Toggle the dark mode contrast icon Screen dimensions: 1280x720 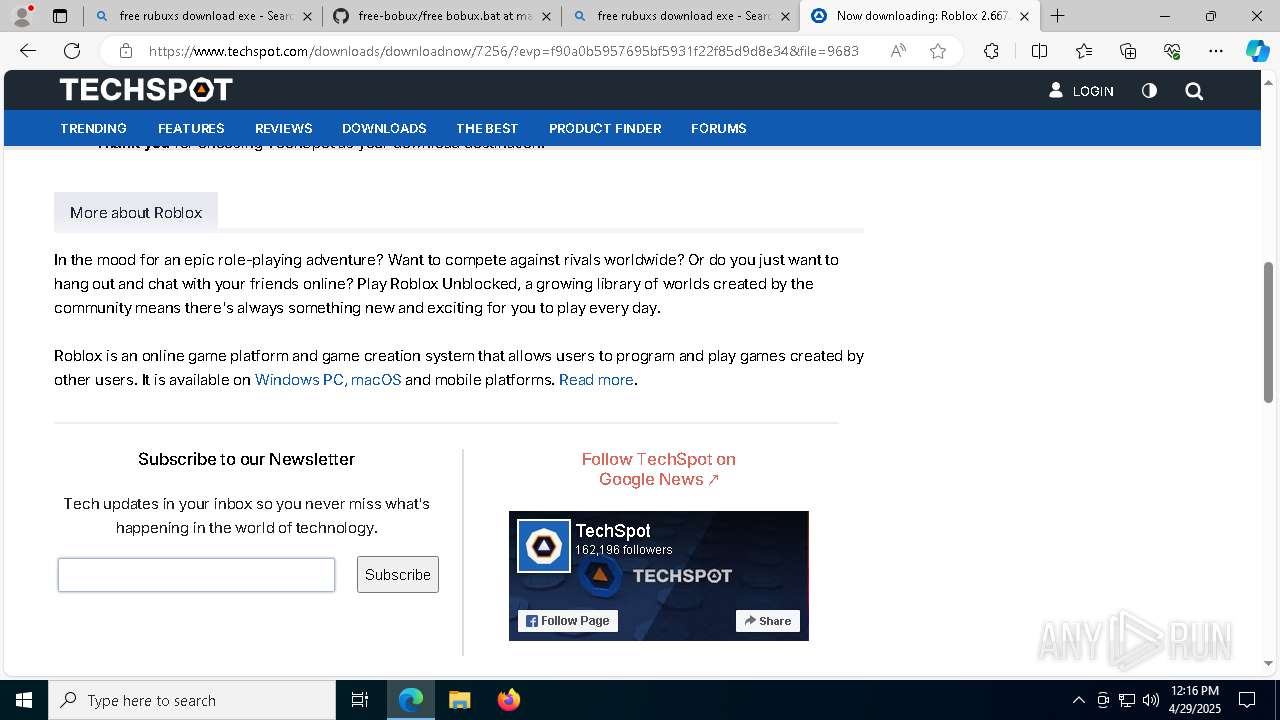[x=1149, y=91]
